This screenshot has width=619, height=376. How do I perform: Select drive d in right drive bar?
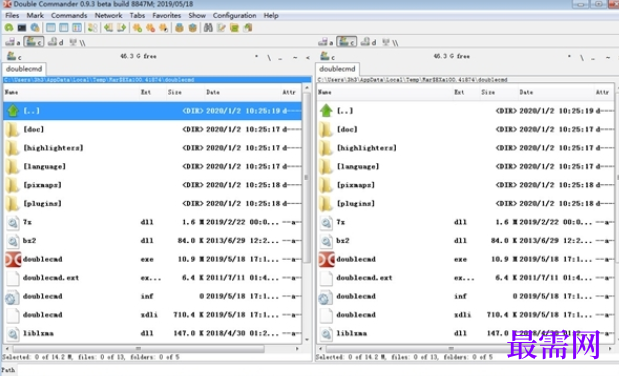point(369,42)
